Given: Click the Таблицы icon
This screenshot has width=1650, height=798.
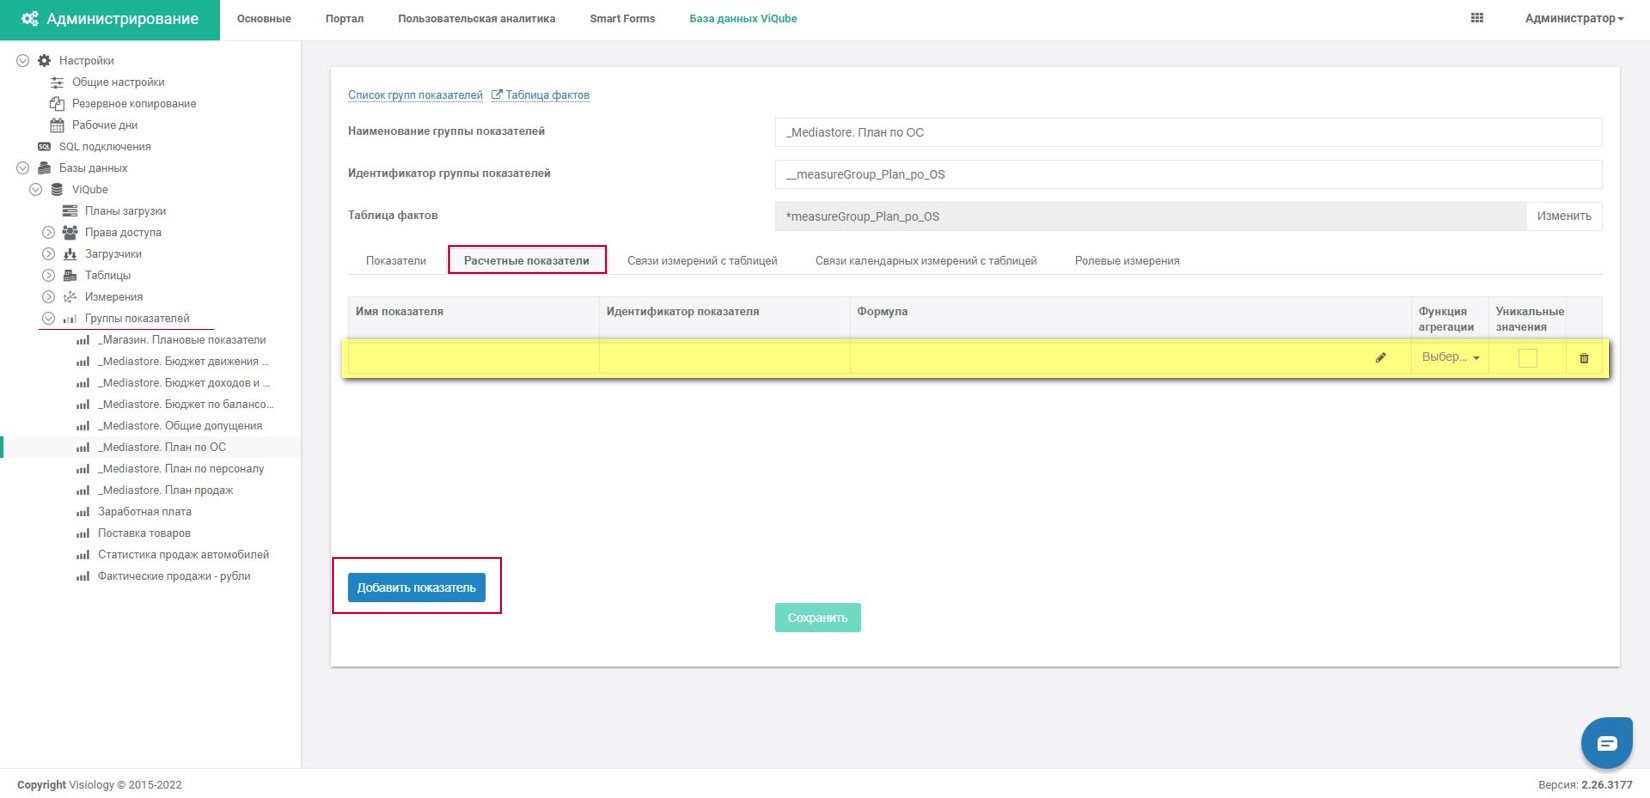Looking at the screenshot, I should point(70,275).
